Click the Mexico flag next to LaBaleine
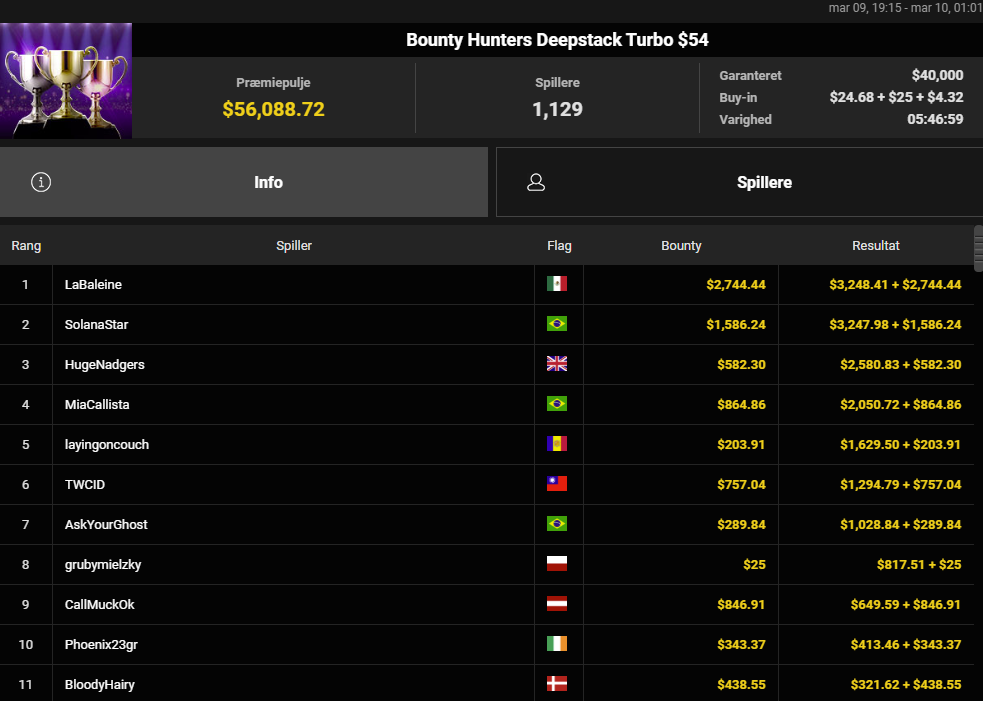The image size is (983, 701). (x=557, y=284)
